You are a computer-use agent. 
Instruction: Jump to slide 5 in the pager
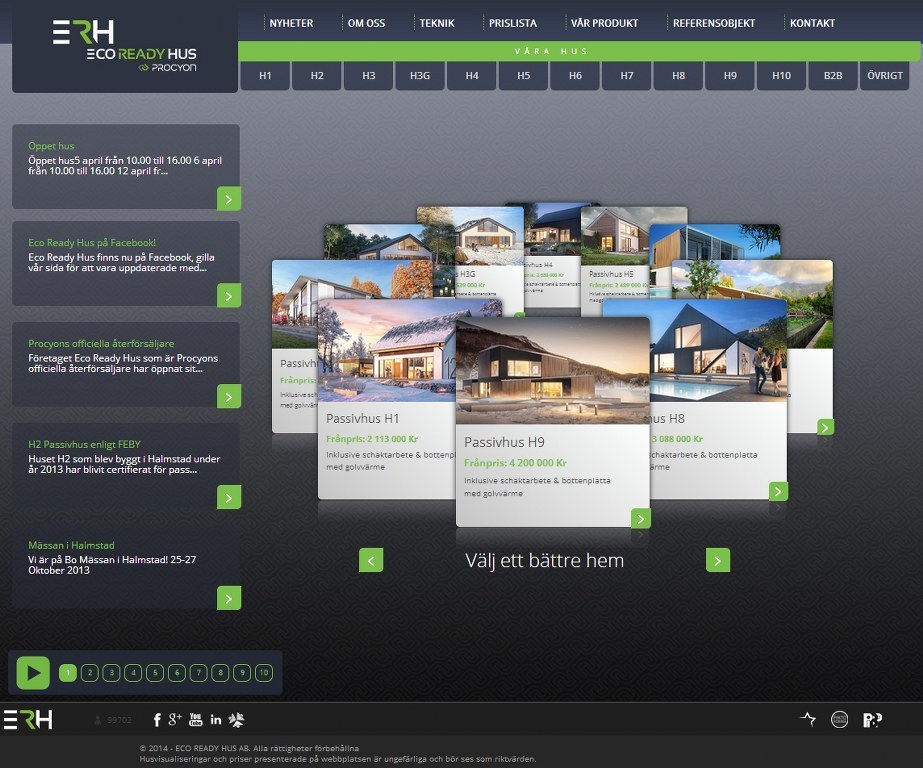tap(155, 673)
